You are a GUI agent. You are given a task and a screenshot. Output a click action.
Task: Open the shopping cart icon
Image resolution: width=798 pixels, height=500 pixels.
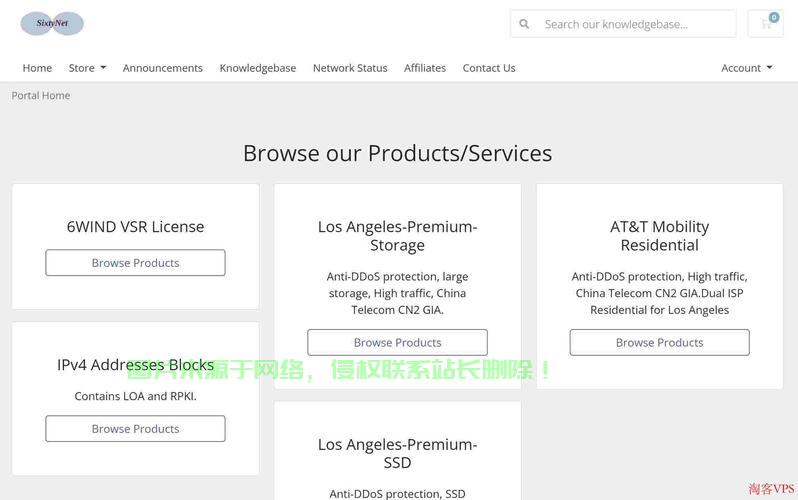[x=765, y=23]
